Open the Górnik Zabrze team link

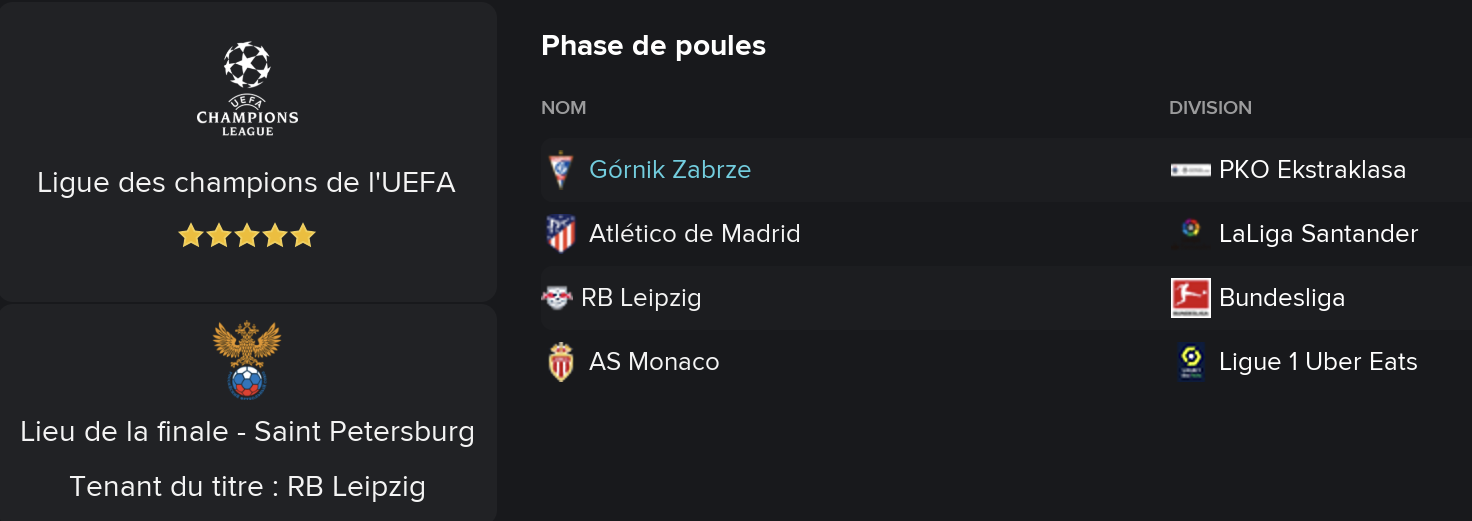click(x=670, y=170)
